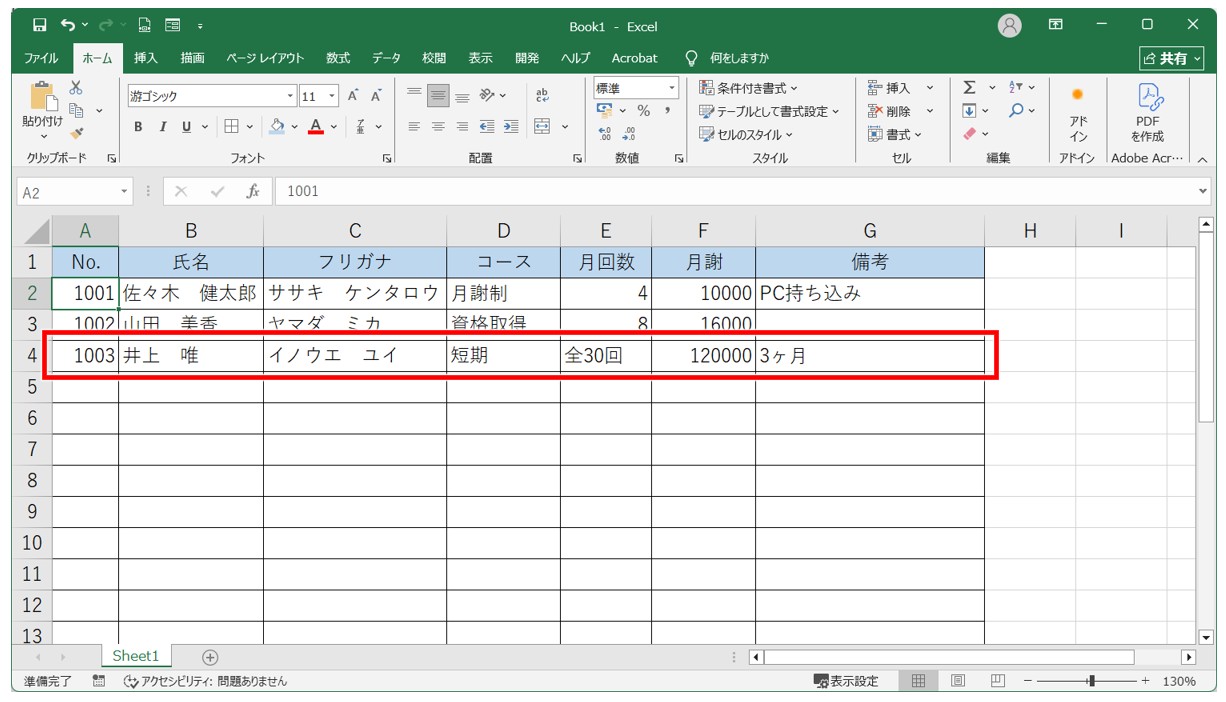
Task: Click the Increase Decimal icon
Action: (605, 134)
